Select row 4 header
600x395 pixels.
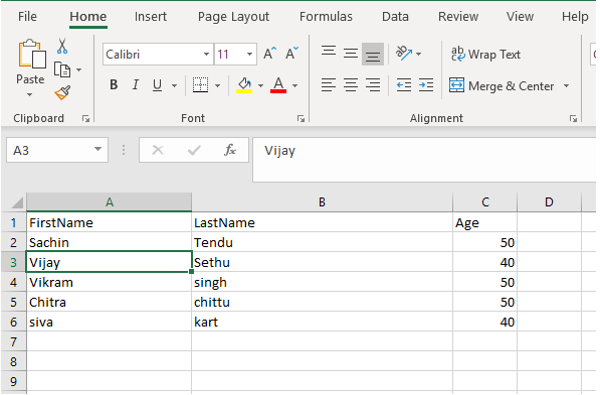click(x=13, y=282)
